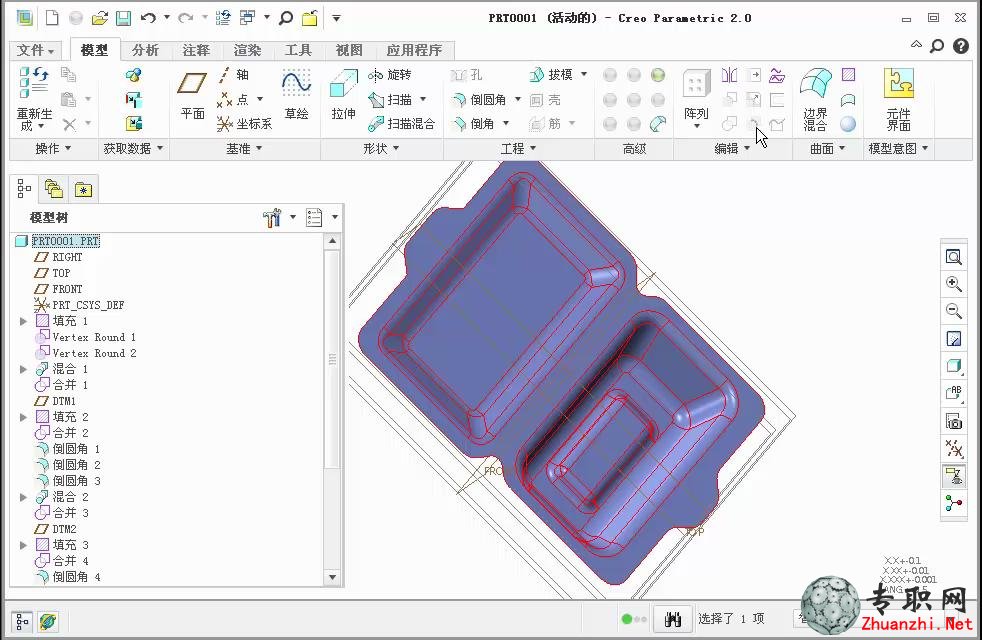Pick the Sweep (扫描) tool

[x=390, y=100]
